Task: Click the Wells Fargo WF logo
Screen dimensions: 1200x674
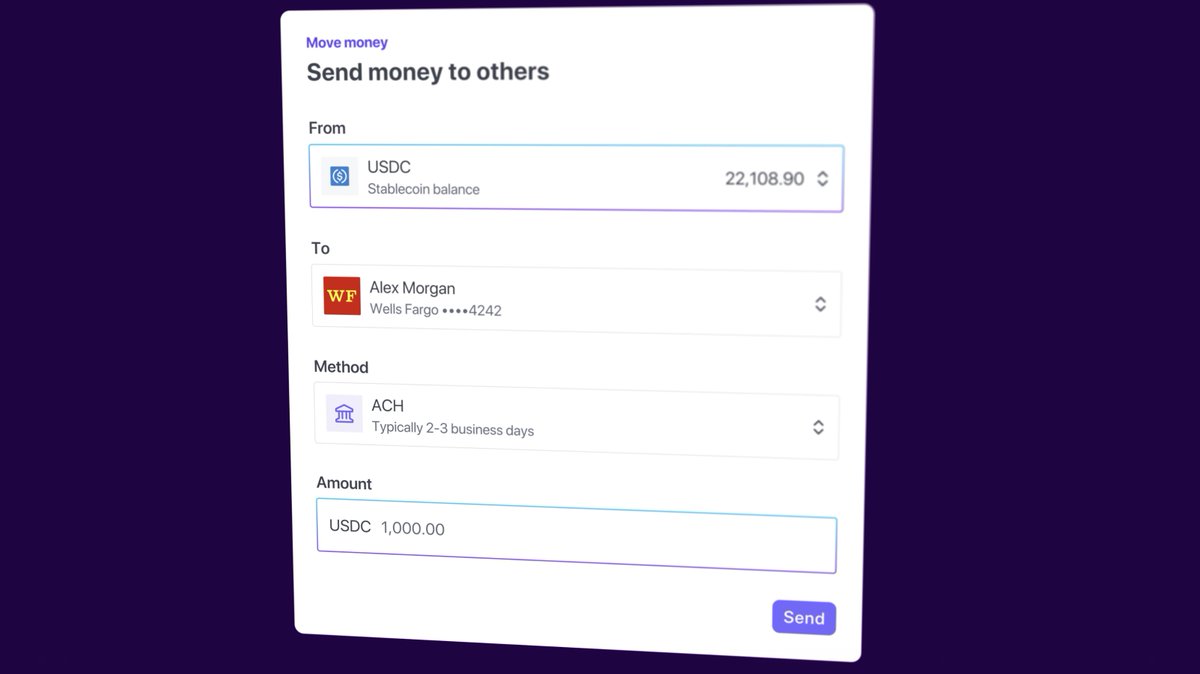Action: 342,296
